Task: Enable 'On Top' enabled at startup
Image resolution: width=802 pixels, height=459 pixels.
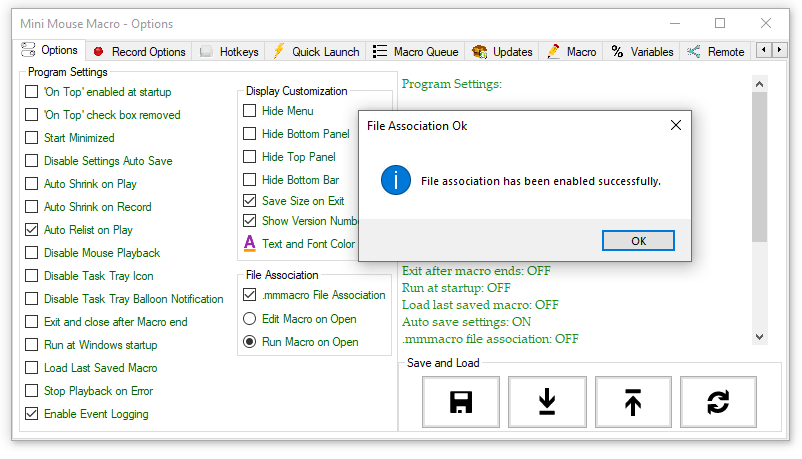Action: coord(32,92)
